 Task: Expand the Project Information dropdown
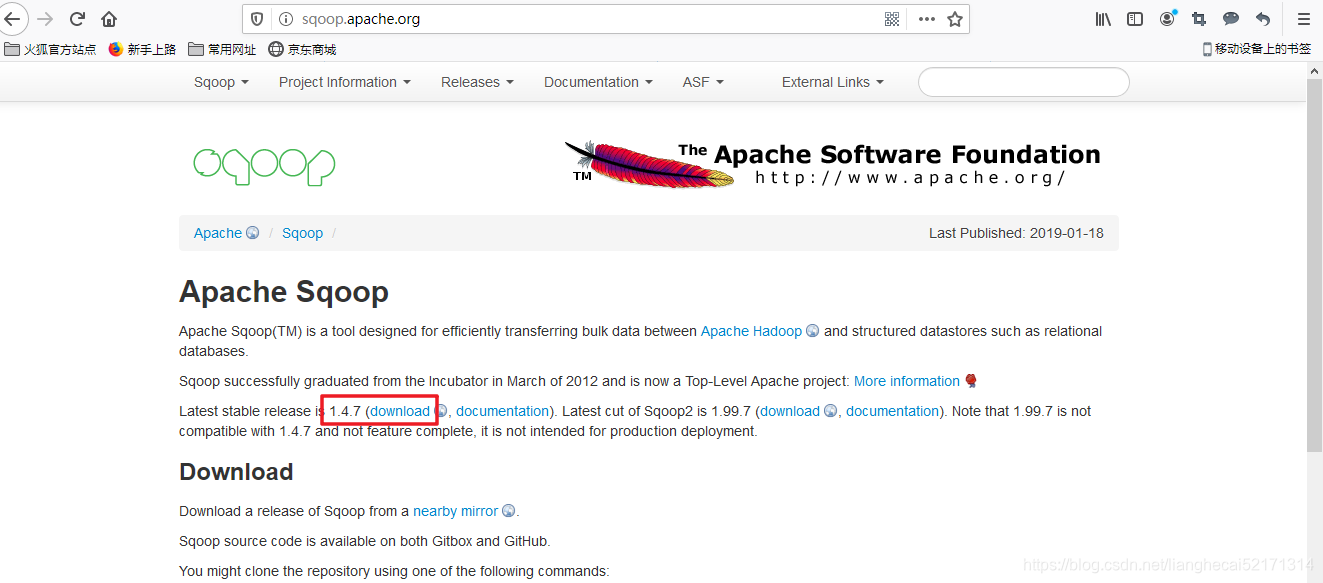pos(345,82)
